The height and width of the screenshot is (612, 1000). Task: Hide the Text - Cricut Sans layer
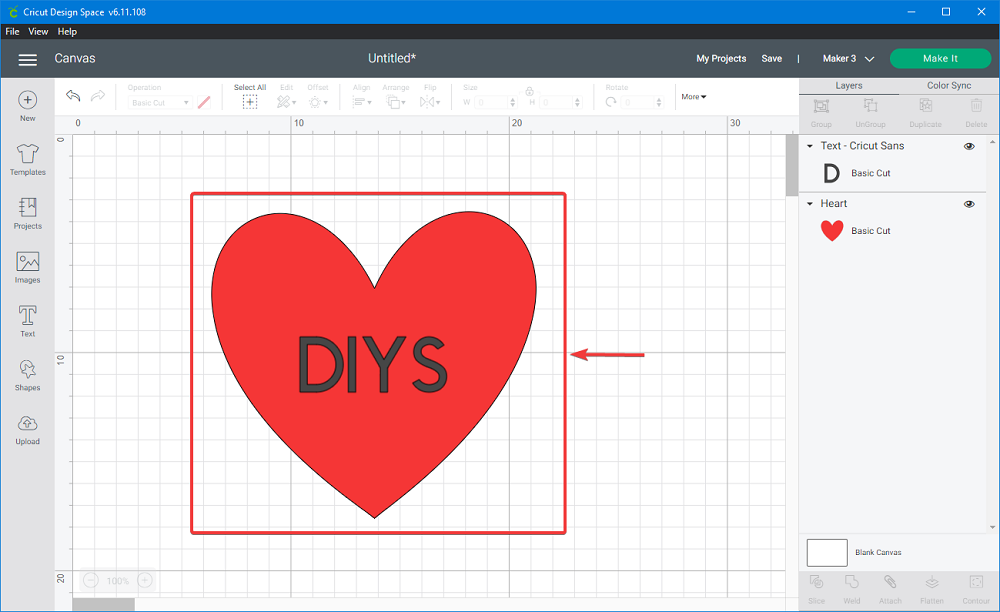969,146
